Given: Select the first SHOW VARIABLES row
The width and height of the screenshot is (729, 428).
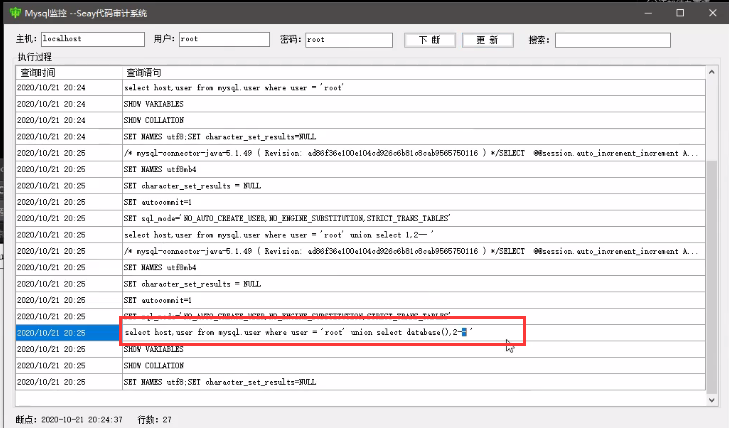Looking at the screenshot, I should tap(300, 104).
